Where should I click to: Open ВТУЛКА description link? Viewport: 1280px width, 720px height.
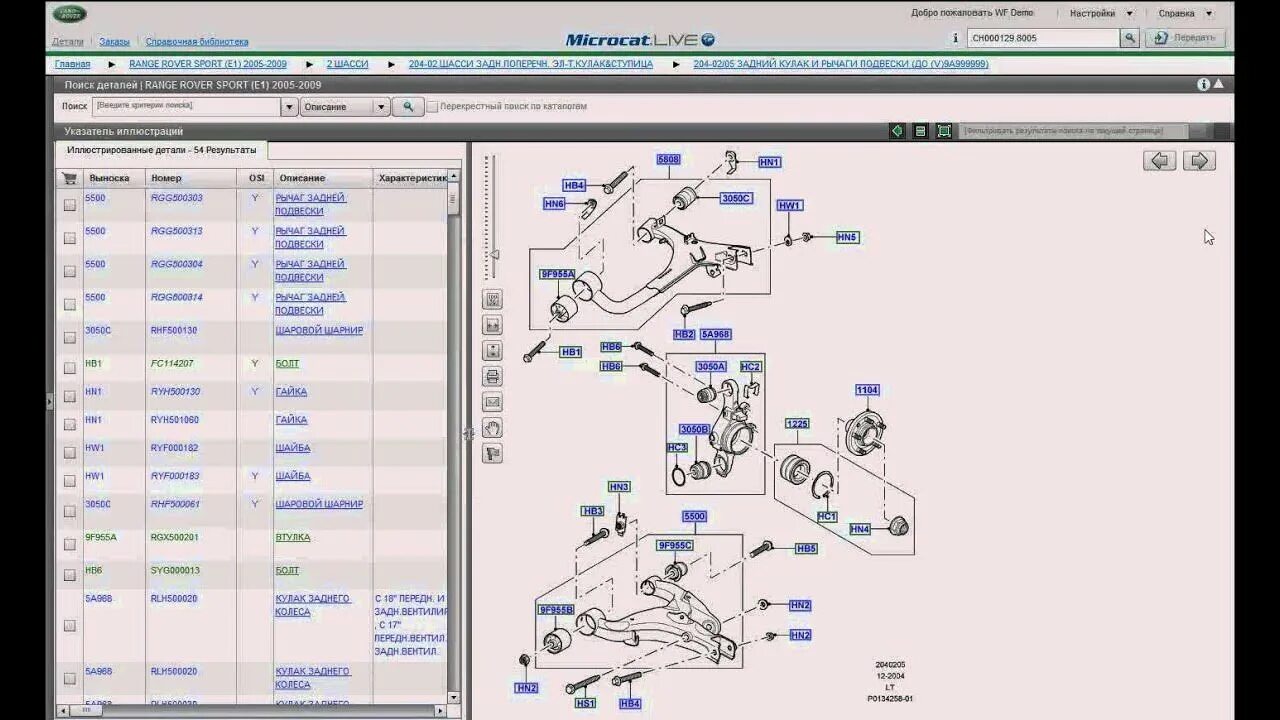point(293,537)
